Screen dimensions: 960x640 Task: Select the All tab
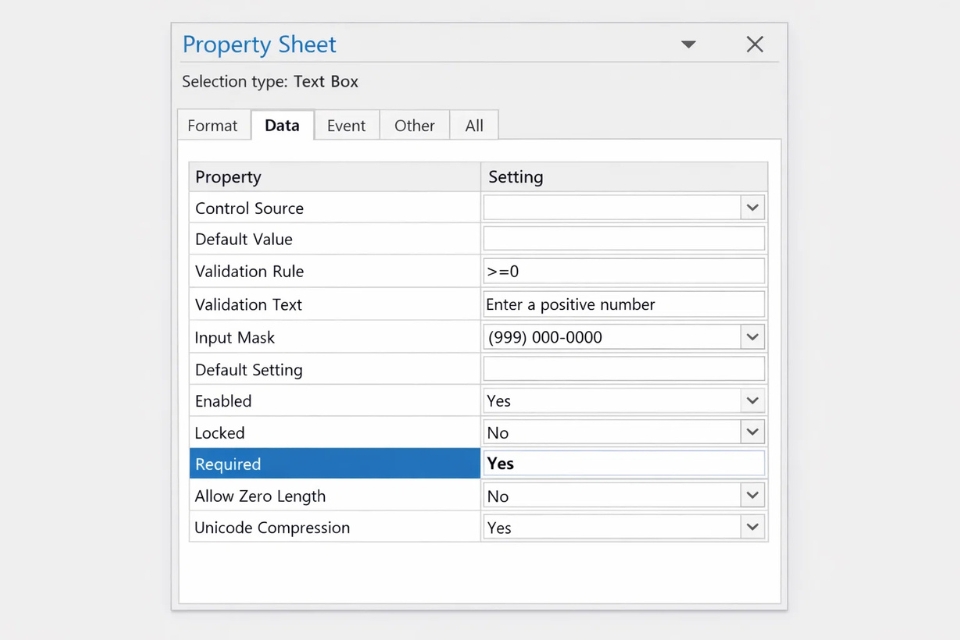474,126
